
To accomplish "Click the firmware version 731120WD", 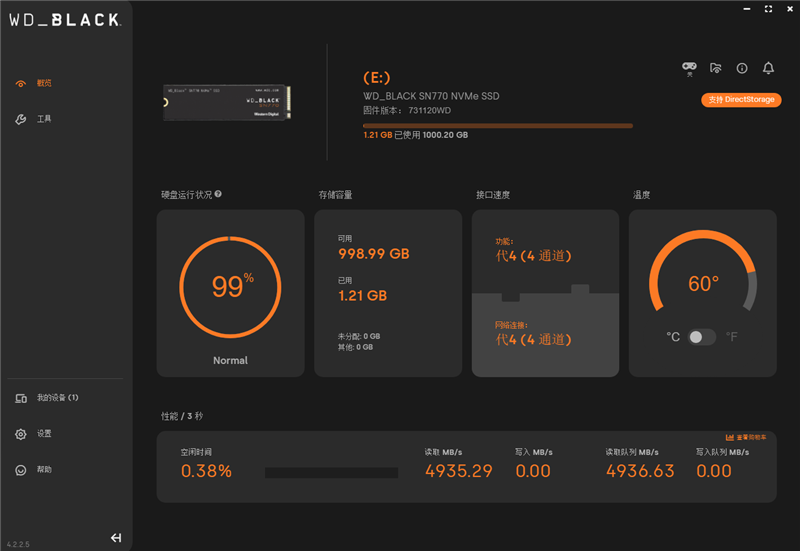I will 430,111.
